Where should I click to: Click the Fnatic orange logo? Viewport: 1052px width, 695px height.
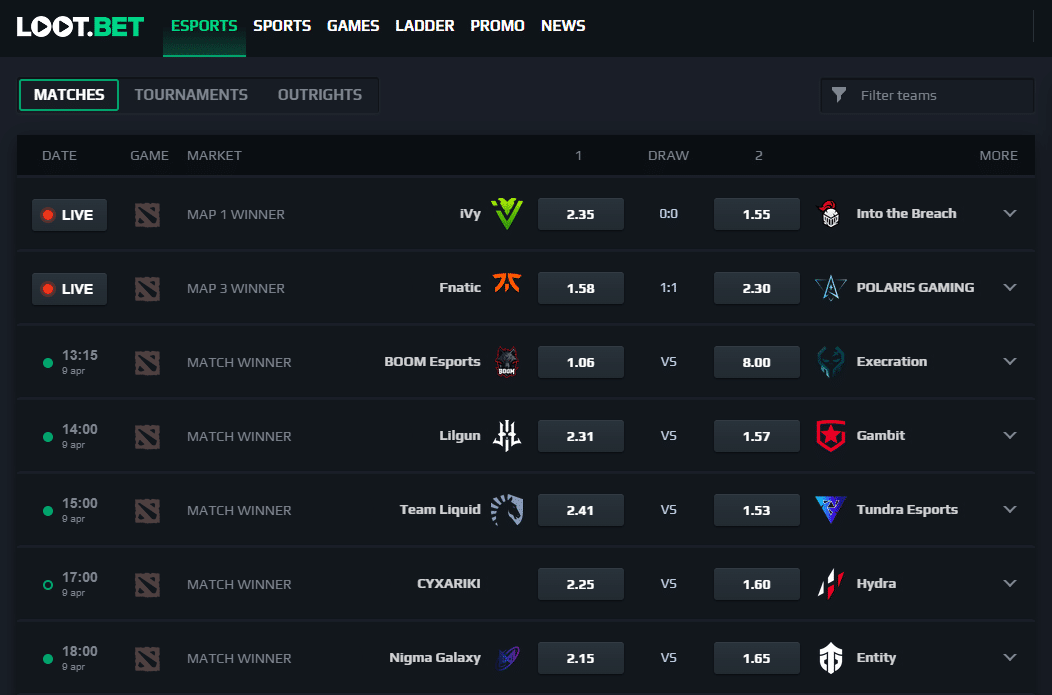pos(507,283)
